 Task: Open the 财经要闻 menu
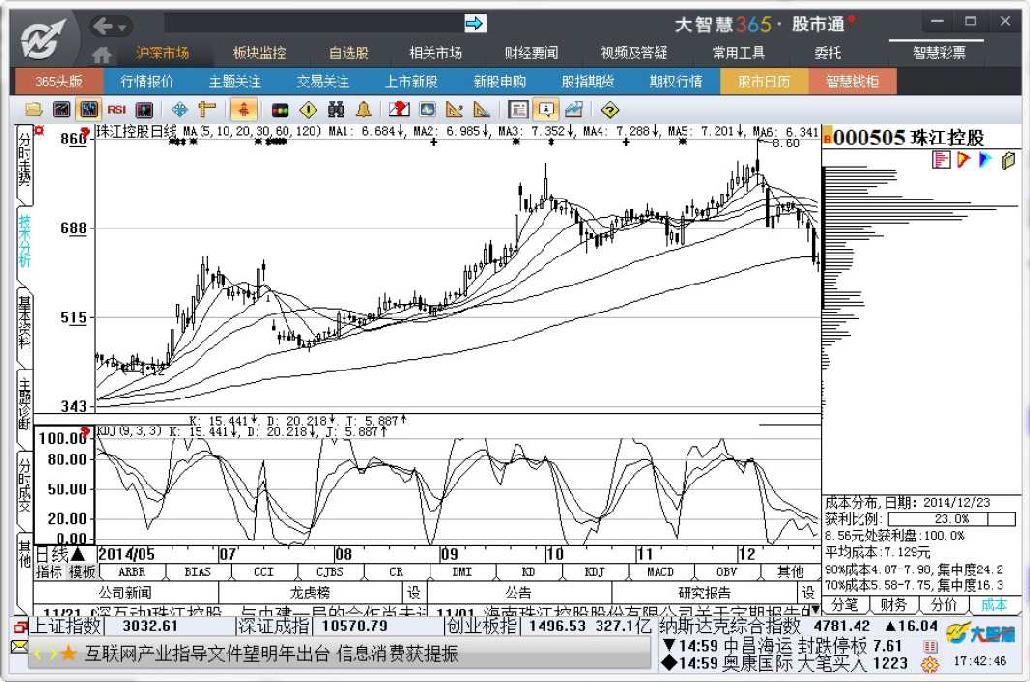pyautogui.click(x=531, y=53)
